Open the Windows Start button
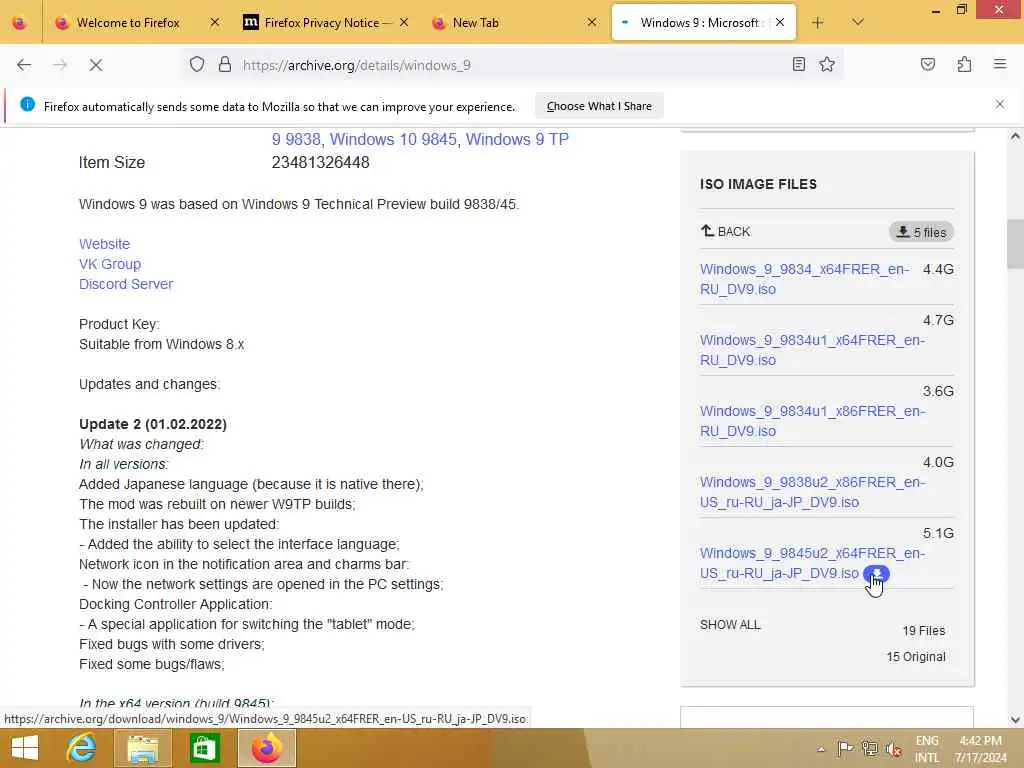Viewport: 1024px width, 768px height. [x=25, y=748]
